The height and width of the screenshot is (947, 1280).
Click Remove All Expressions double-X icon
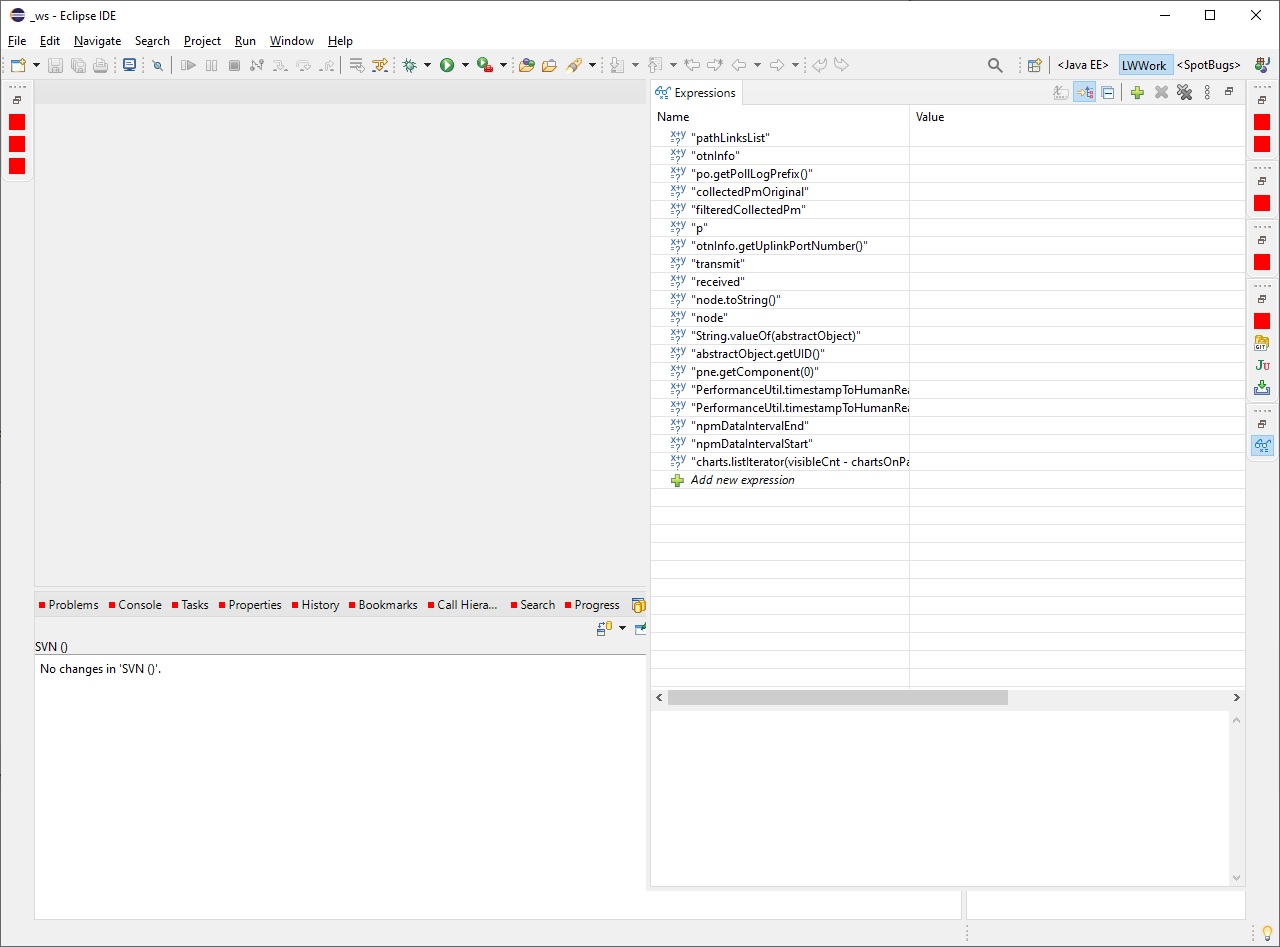[1184, 93]
